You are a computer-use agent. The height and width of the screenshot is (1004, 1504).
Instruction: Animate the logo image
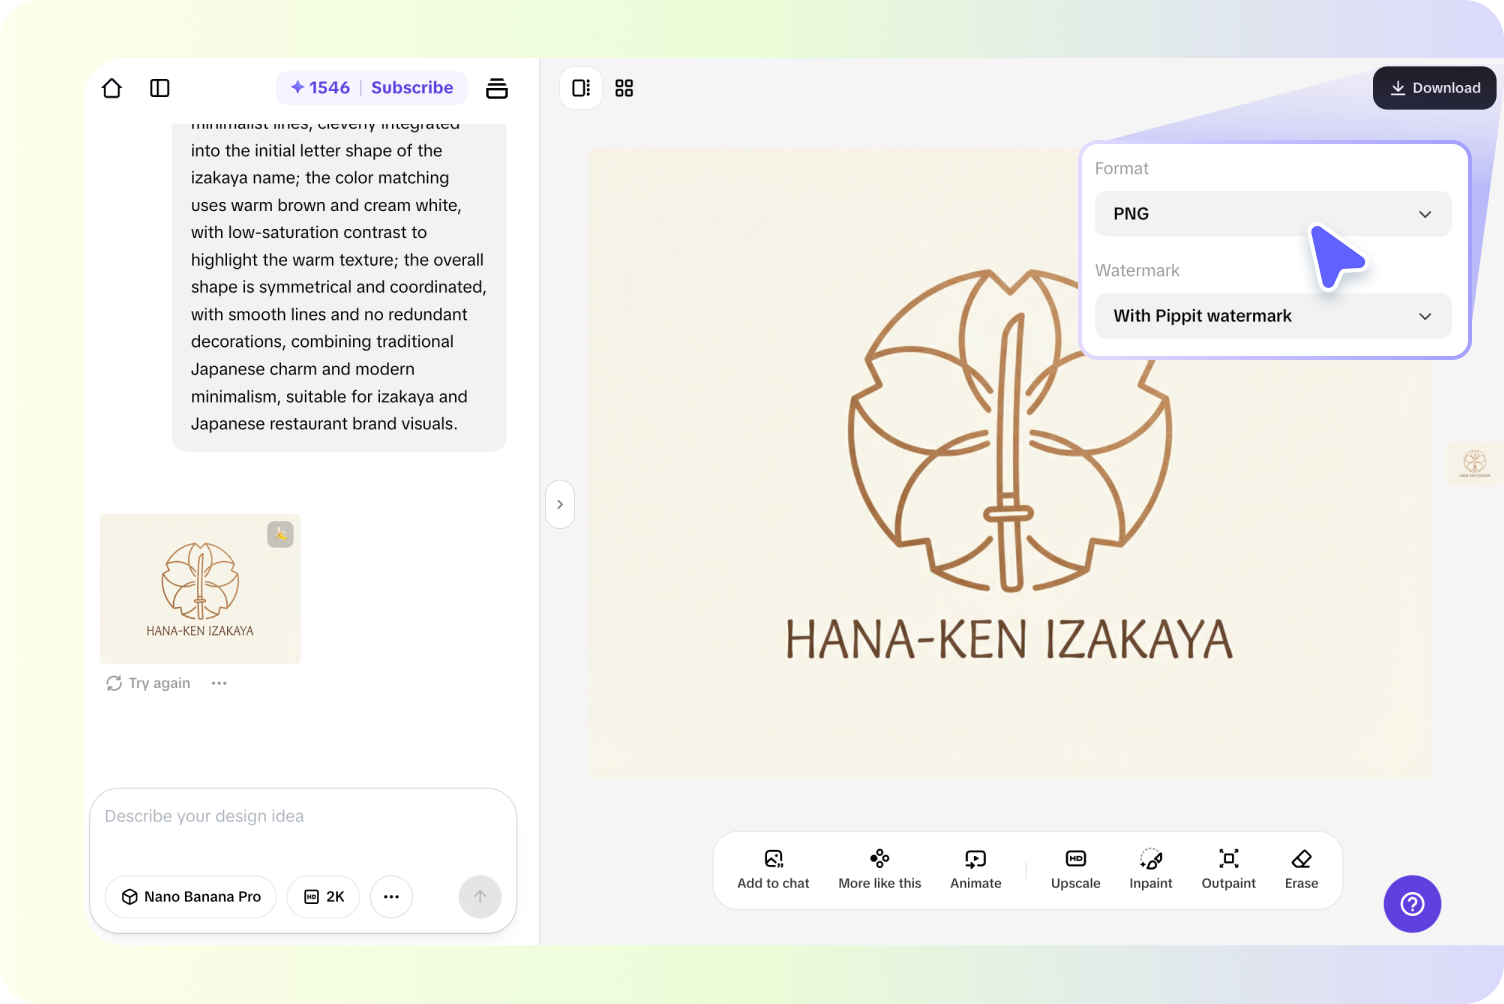(976, 870)
